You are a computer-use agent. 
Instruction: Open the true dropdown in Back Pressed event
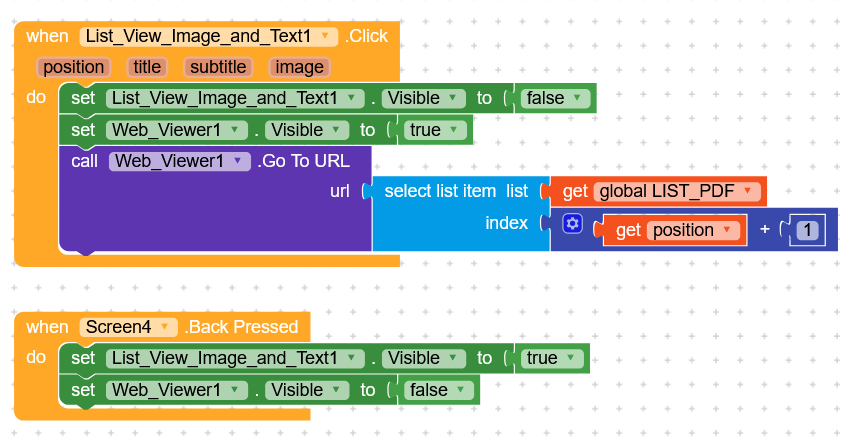pyautogui.click(x=573, y=358)
